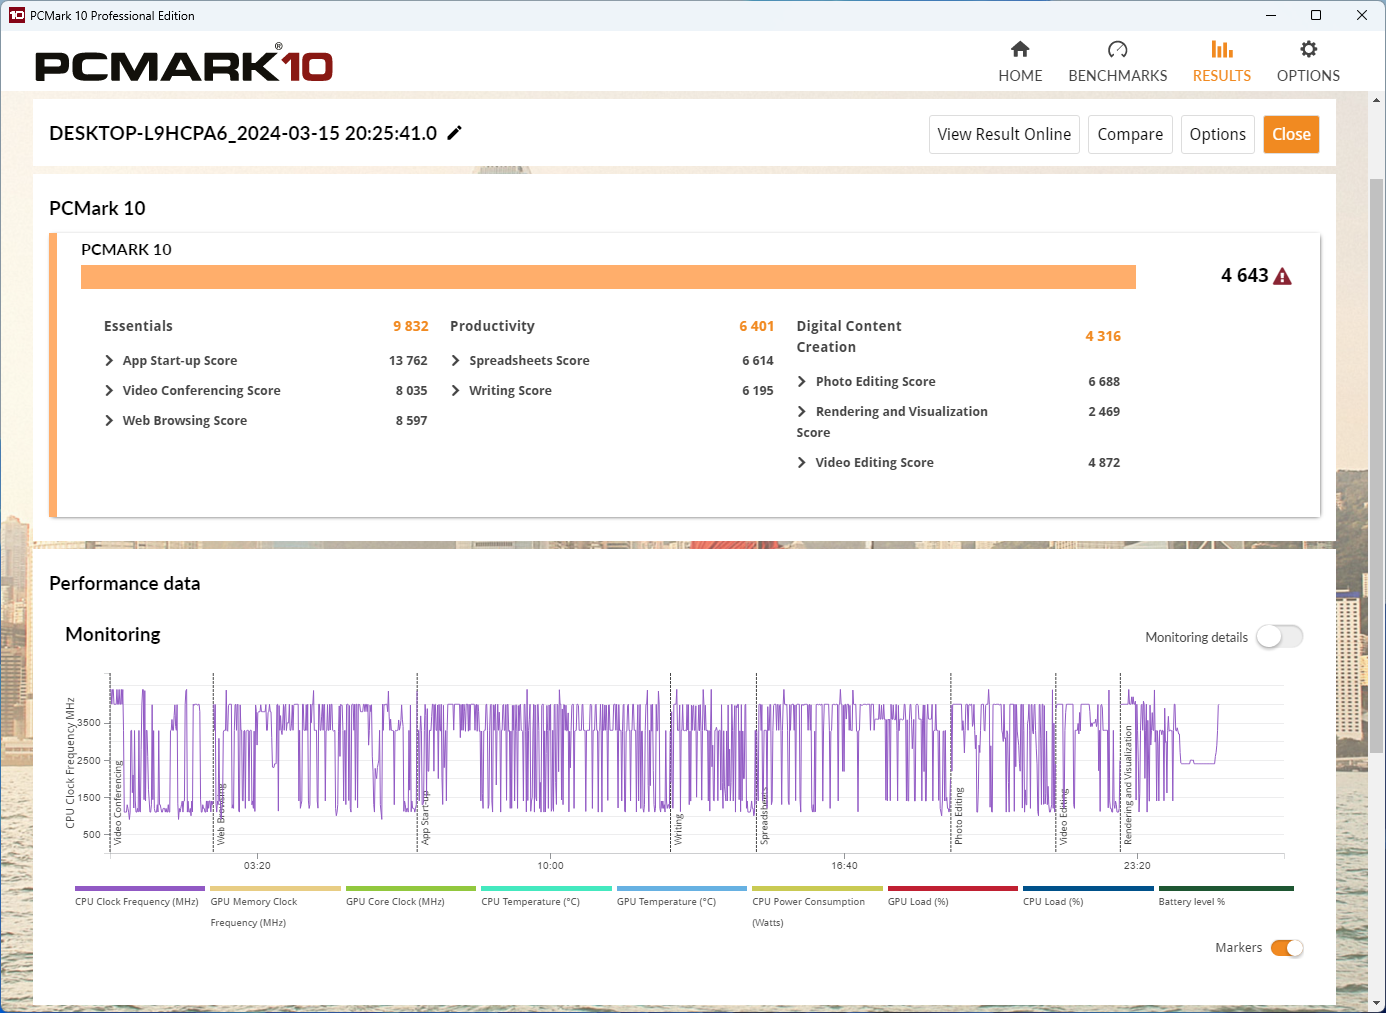The height and width of the screenshot is (1013, 1386).
Task: Click scrollbar down arrow
Action: click(1377, 1003)
